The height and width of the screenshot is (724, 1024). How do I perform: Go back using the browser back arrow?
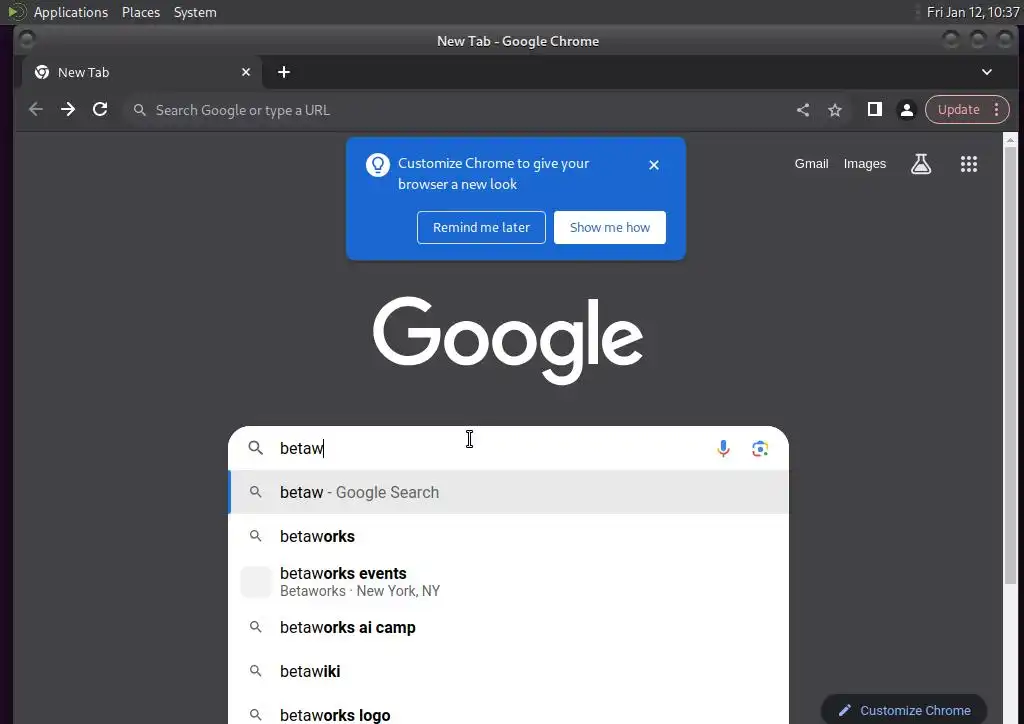coord(36,110)
